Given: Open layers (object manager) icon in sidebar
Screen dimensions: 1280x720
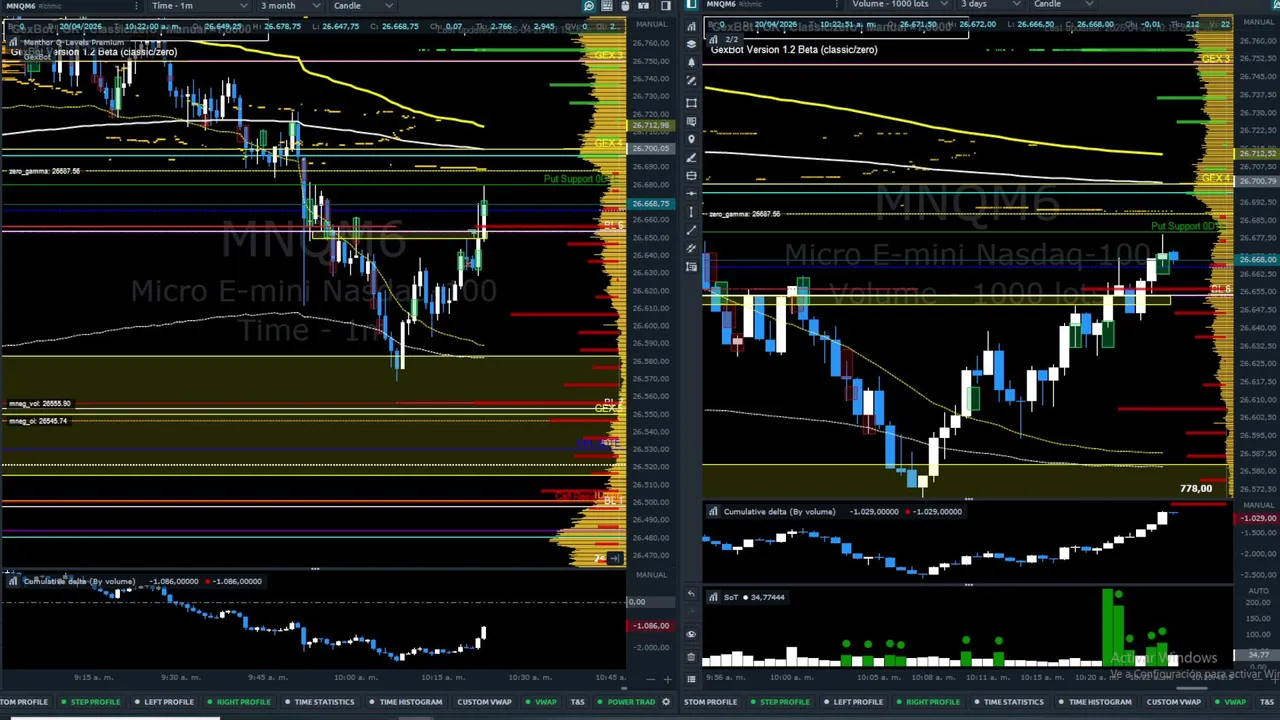Looking at the screenshot, I should click(x=691, y=44).
